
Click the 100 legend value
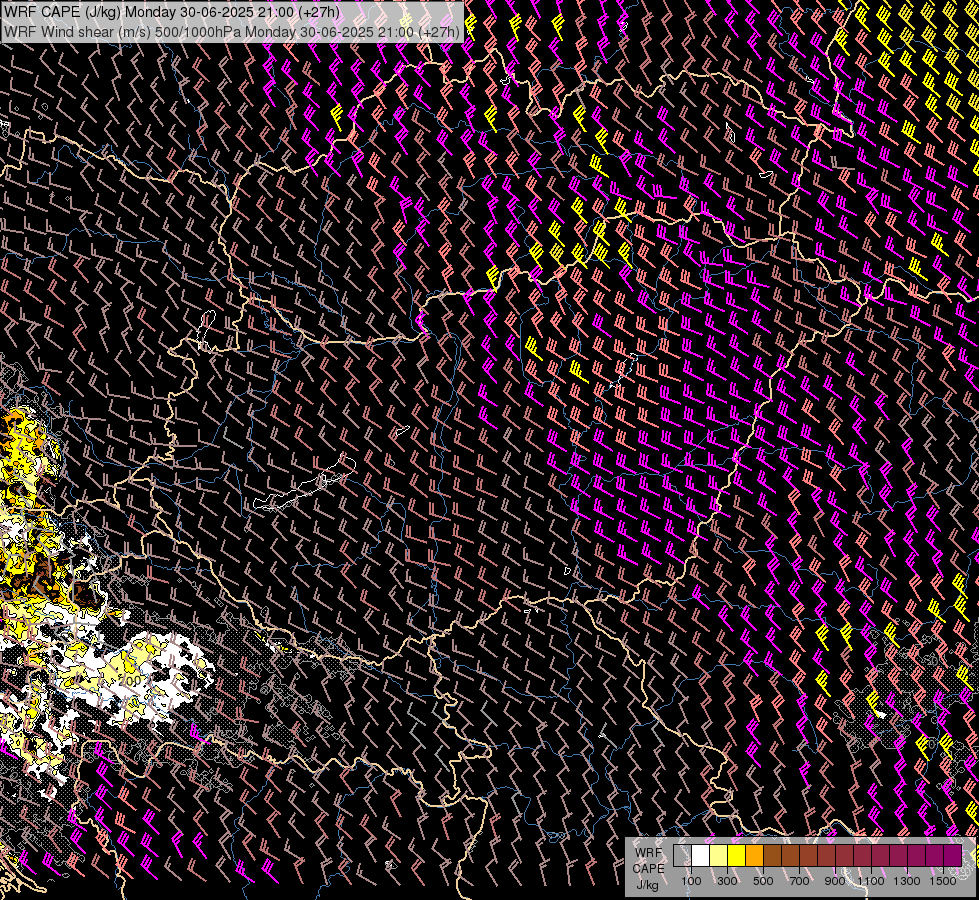[691, 881]
